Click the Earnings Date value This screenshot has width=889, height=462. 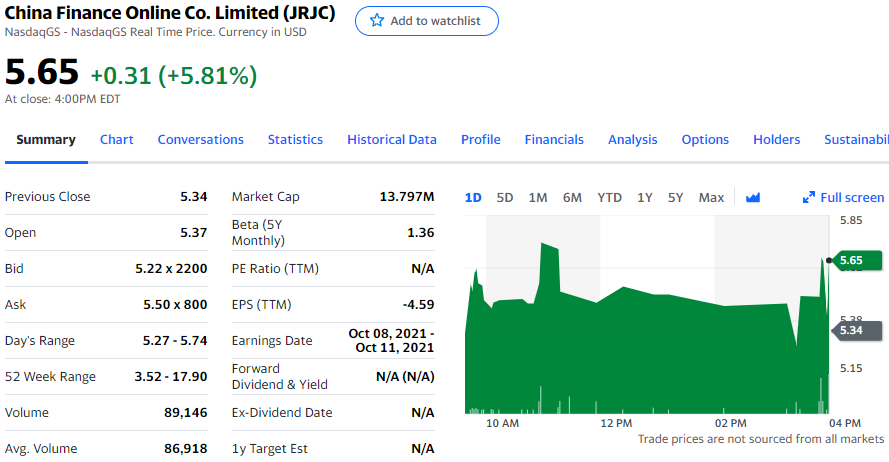[x=391, y=341]
